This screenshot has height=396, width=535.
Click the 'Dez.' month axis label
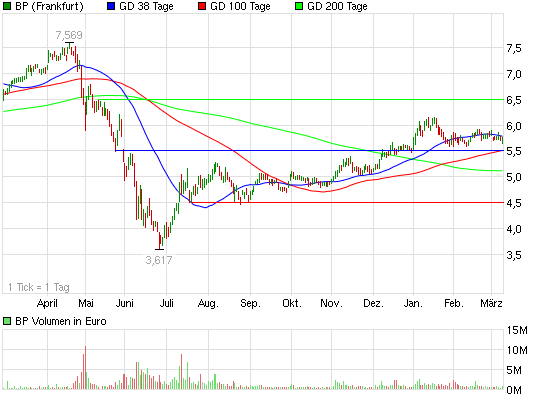tap(373, 303)
